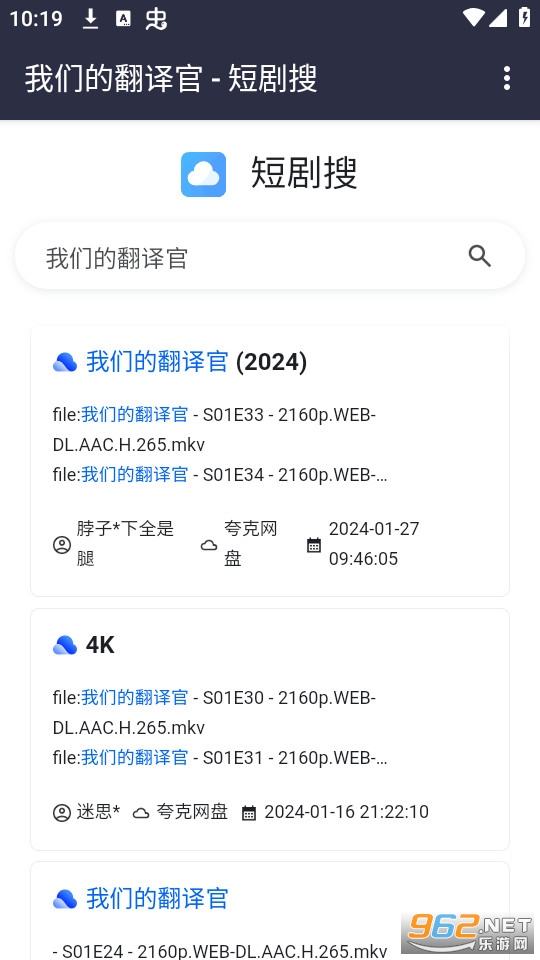Image resolution: width=540 pixels, height=960 pixels.
Task: Click the 短剧搜 cloud logo
Action: point(203,174)
